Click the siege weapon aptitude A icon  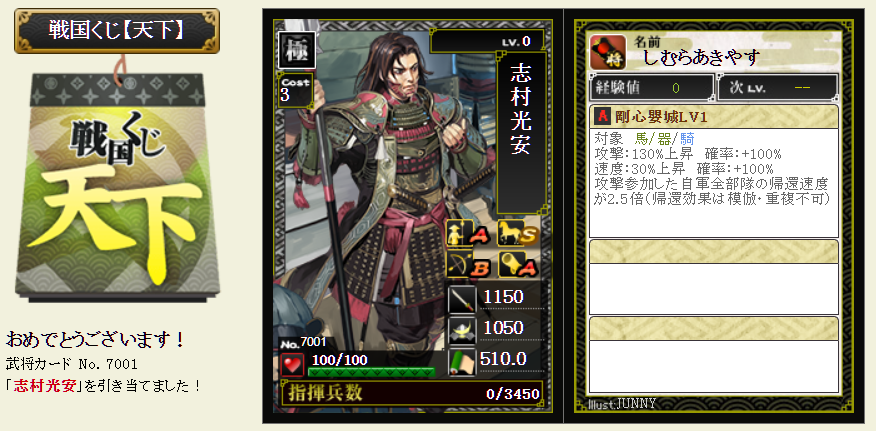click(x=517, y=264)
